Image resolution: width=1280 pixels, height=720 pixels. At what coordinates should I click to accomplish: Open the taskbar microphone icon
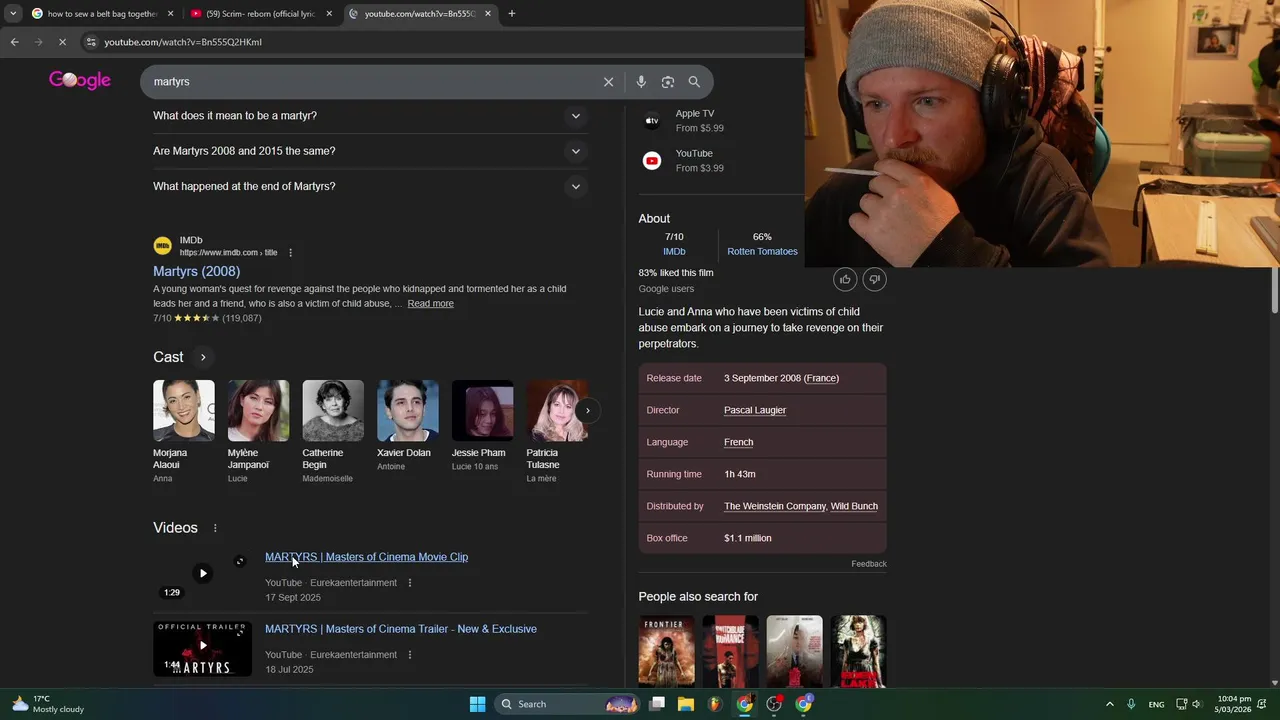(1131, 704)
